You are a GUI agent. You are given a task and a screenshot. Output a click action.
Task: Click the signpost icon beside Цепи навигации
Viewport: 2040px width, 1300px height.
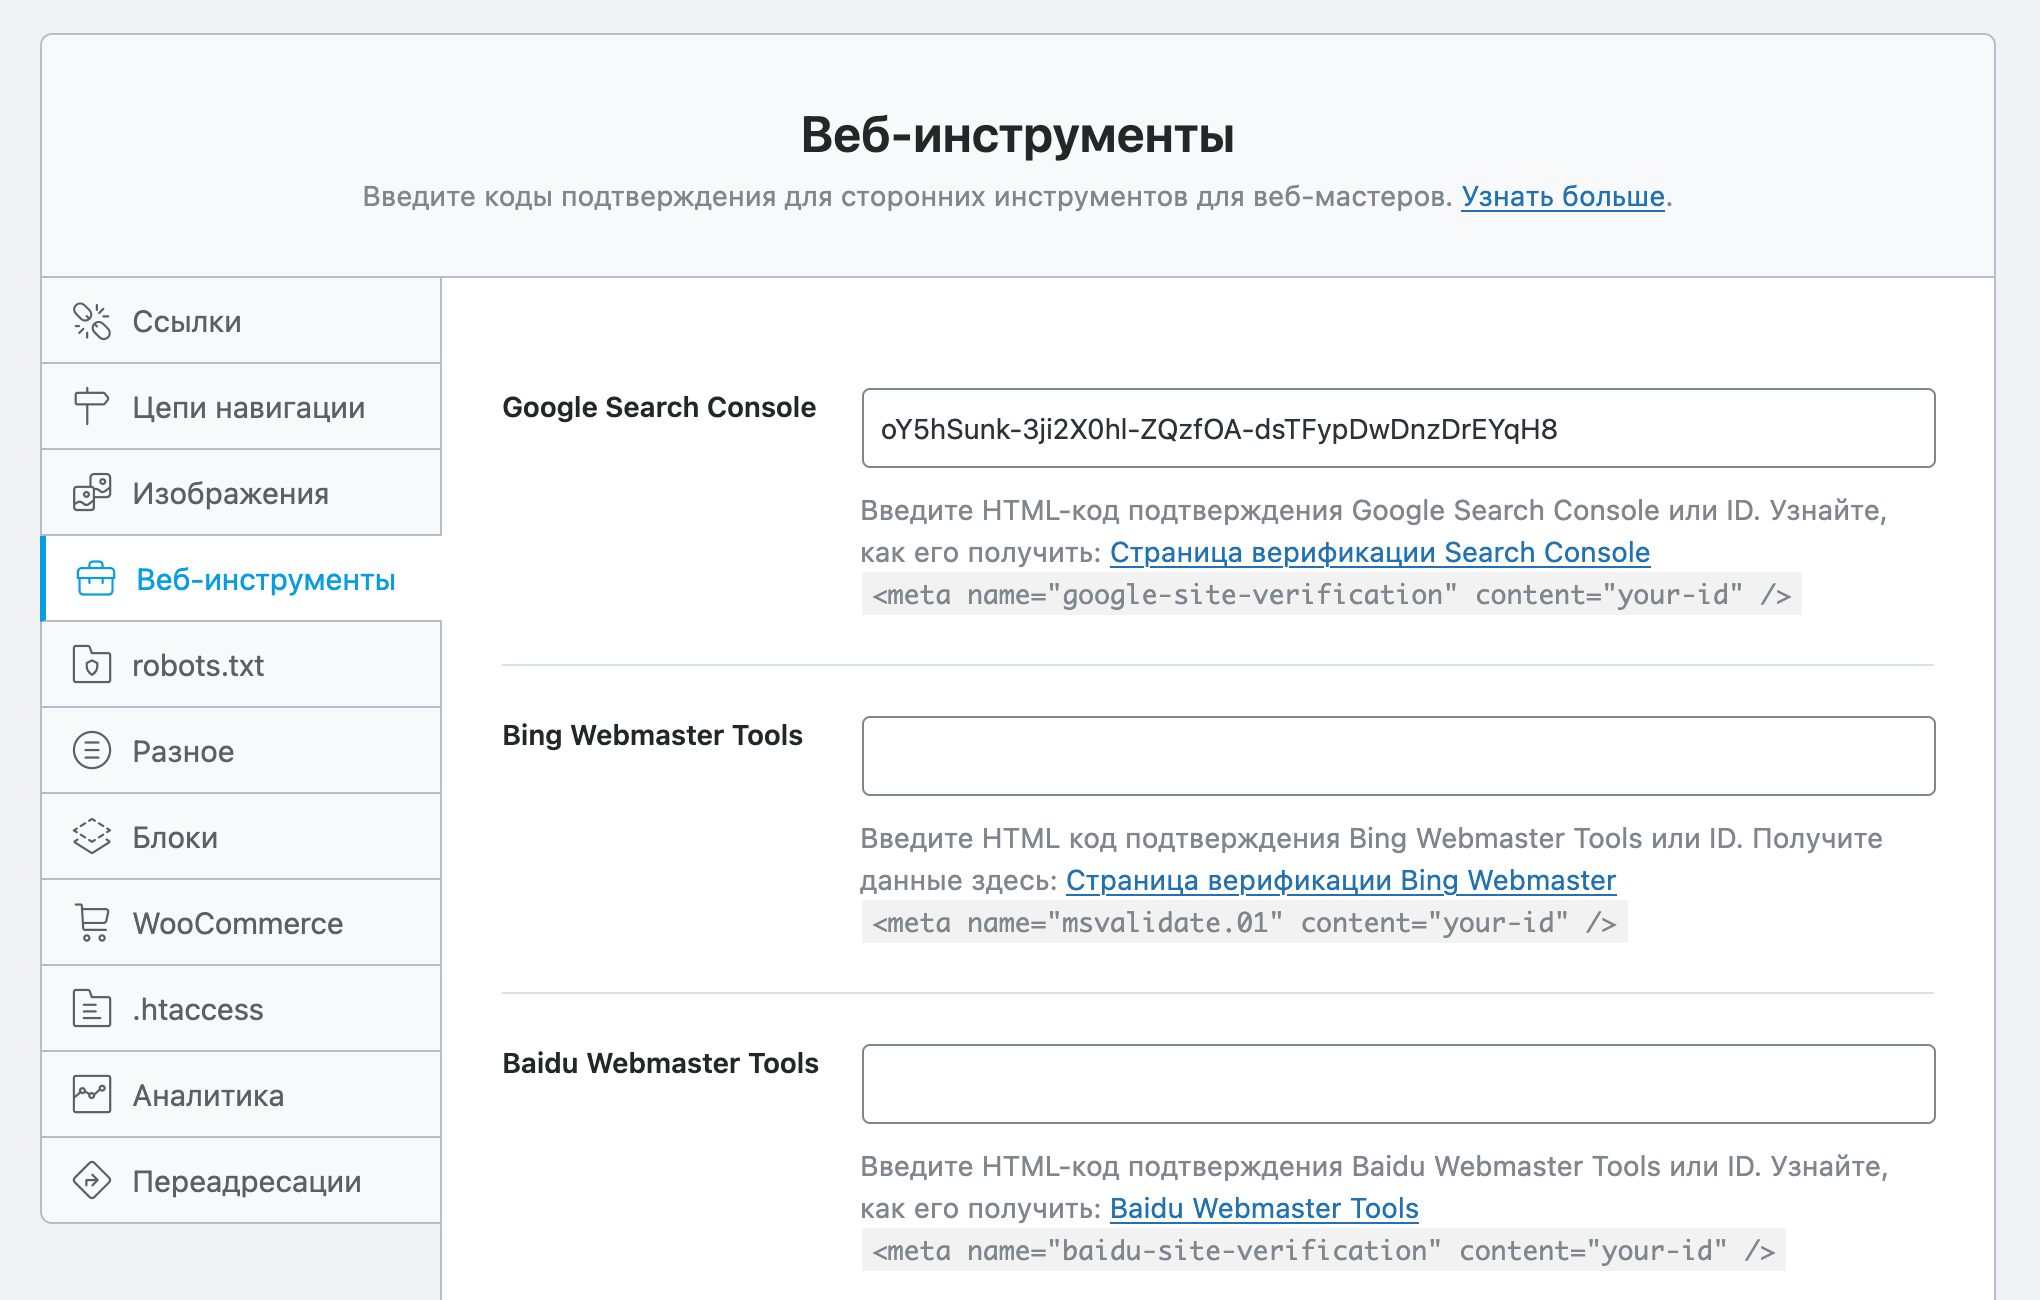(x=92, y=407)
